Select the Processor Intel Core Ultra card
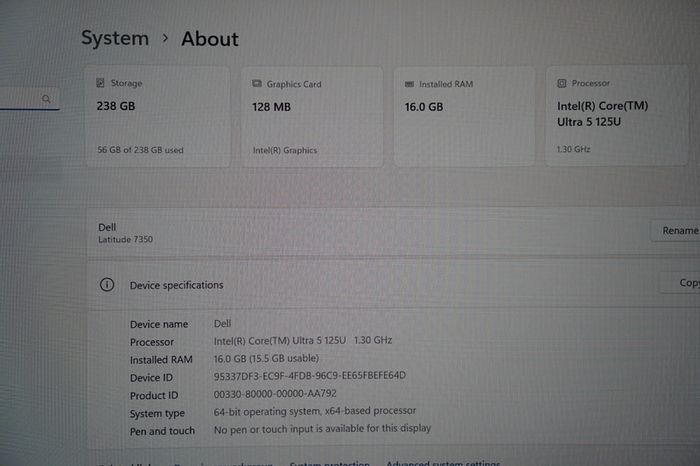Screen dimensions: 700x466 617,116
